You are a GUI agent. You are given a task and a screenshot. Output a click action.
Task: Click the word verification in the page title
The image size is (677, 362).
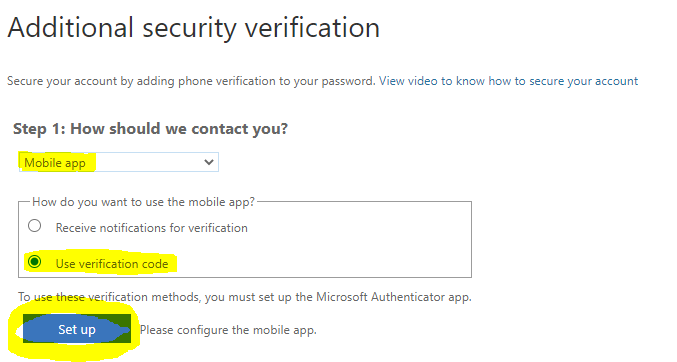pos(312,28)
